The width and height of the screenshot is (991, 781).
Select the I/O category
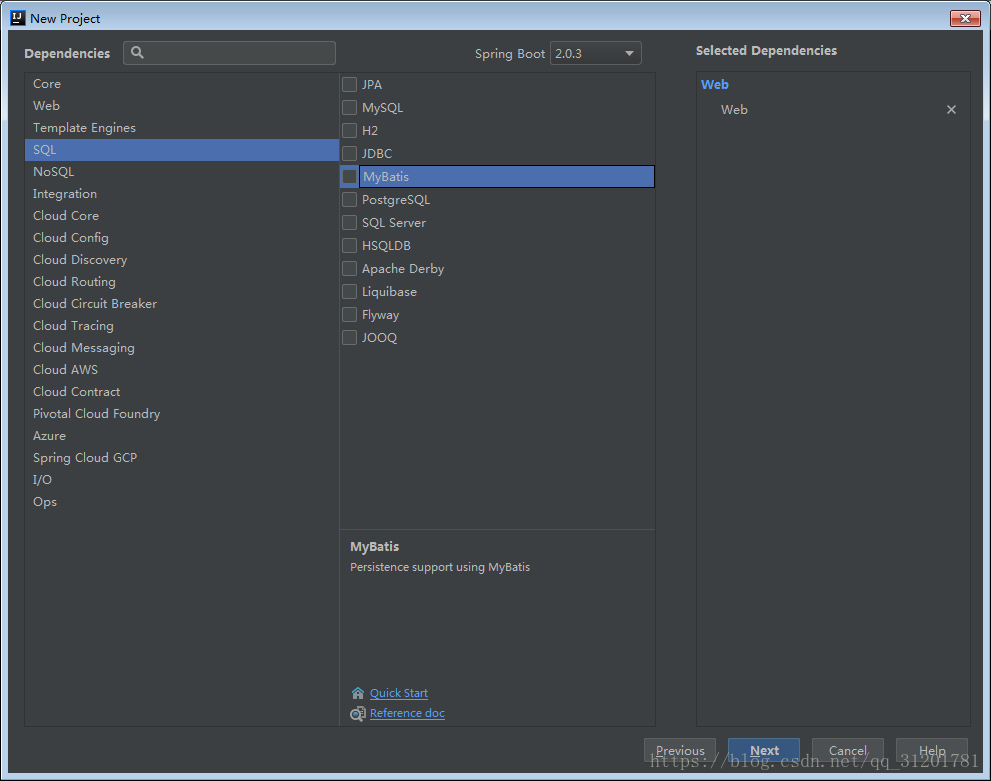[181, 480]
